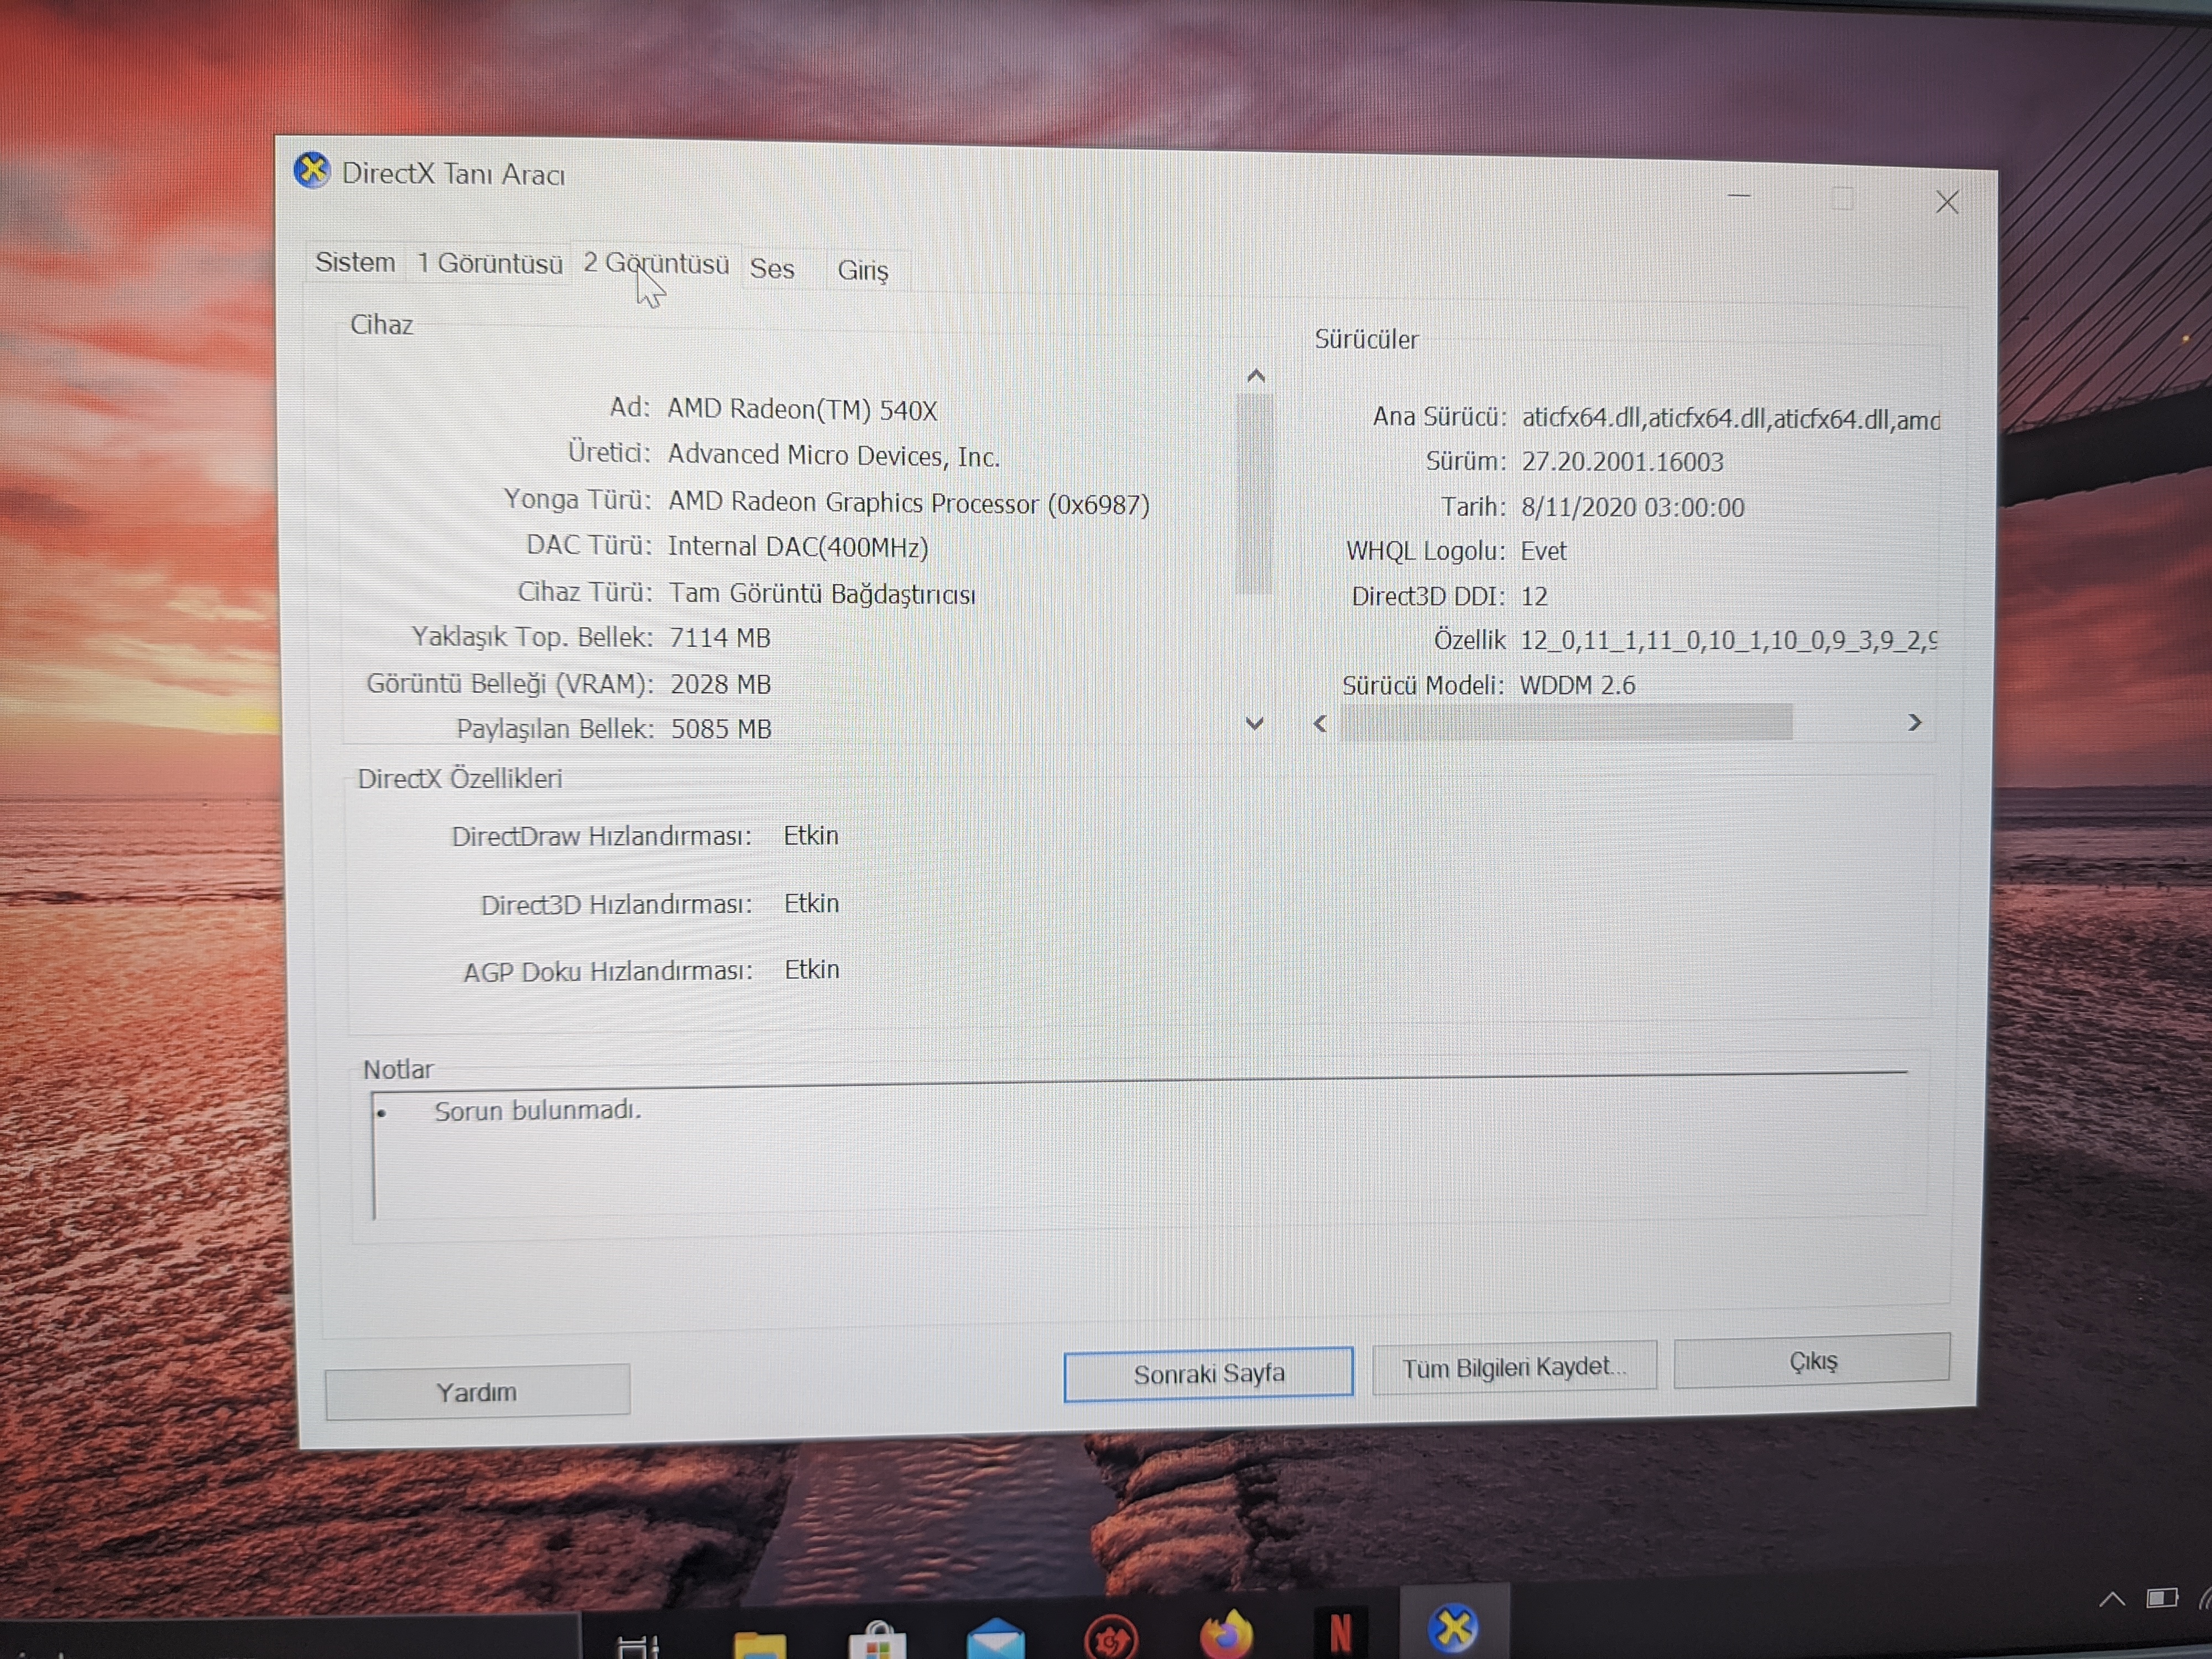The image size is (2212, 1659).
Task: Click driver version '27.20.2001.16003'
Action: [1623, 462]
